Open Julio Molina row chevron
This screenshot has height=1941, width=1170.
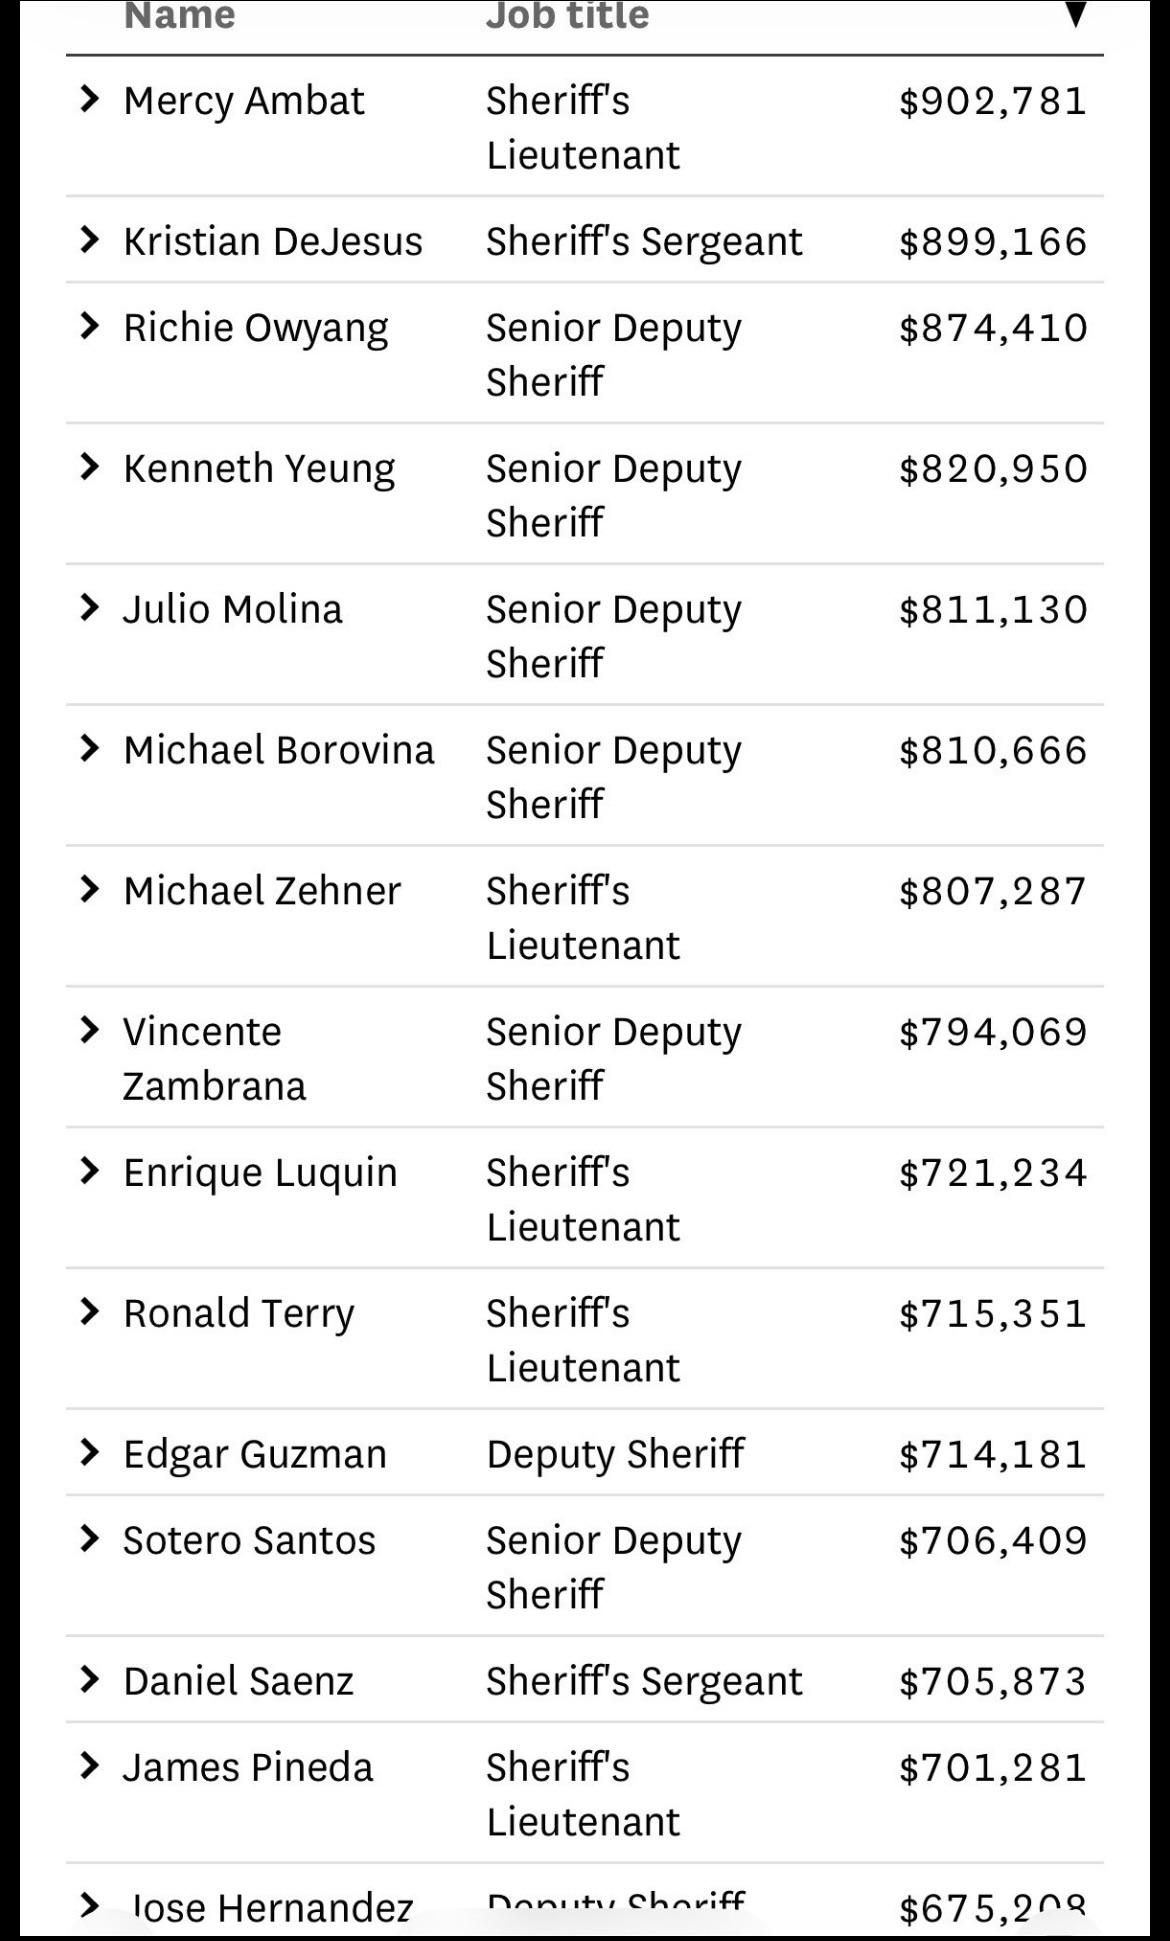pos(90,608)
